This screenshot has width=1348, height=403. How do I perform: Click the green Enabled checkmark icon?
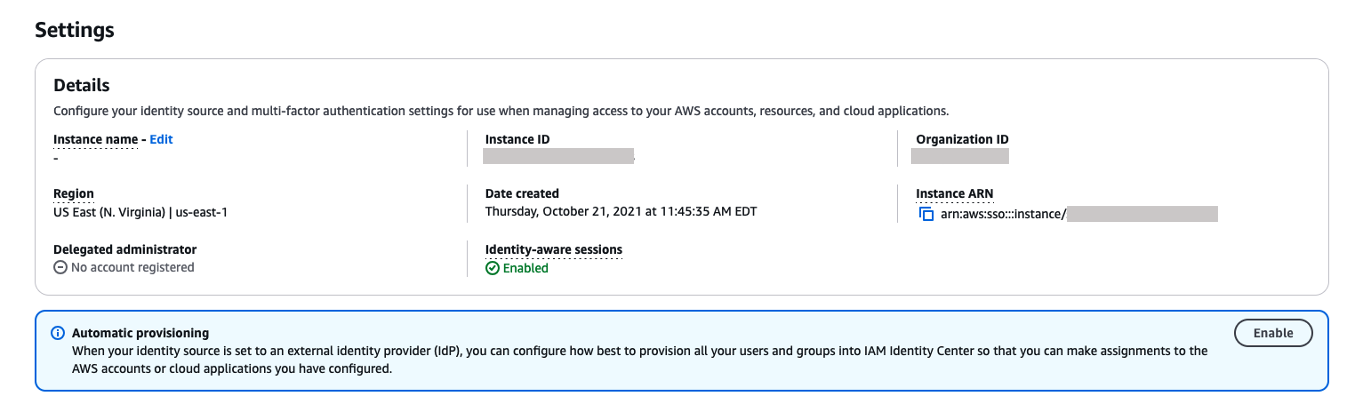click(x=492, y=268)
